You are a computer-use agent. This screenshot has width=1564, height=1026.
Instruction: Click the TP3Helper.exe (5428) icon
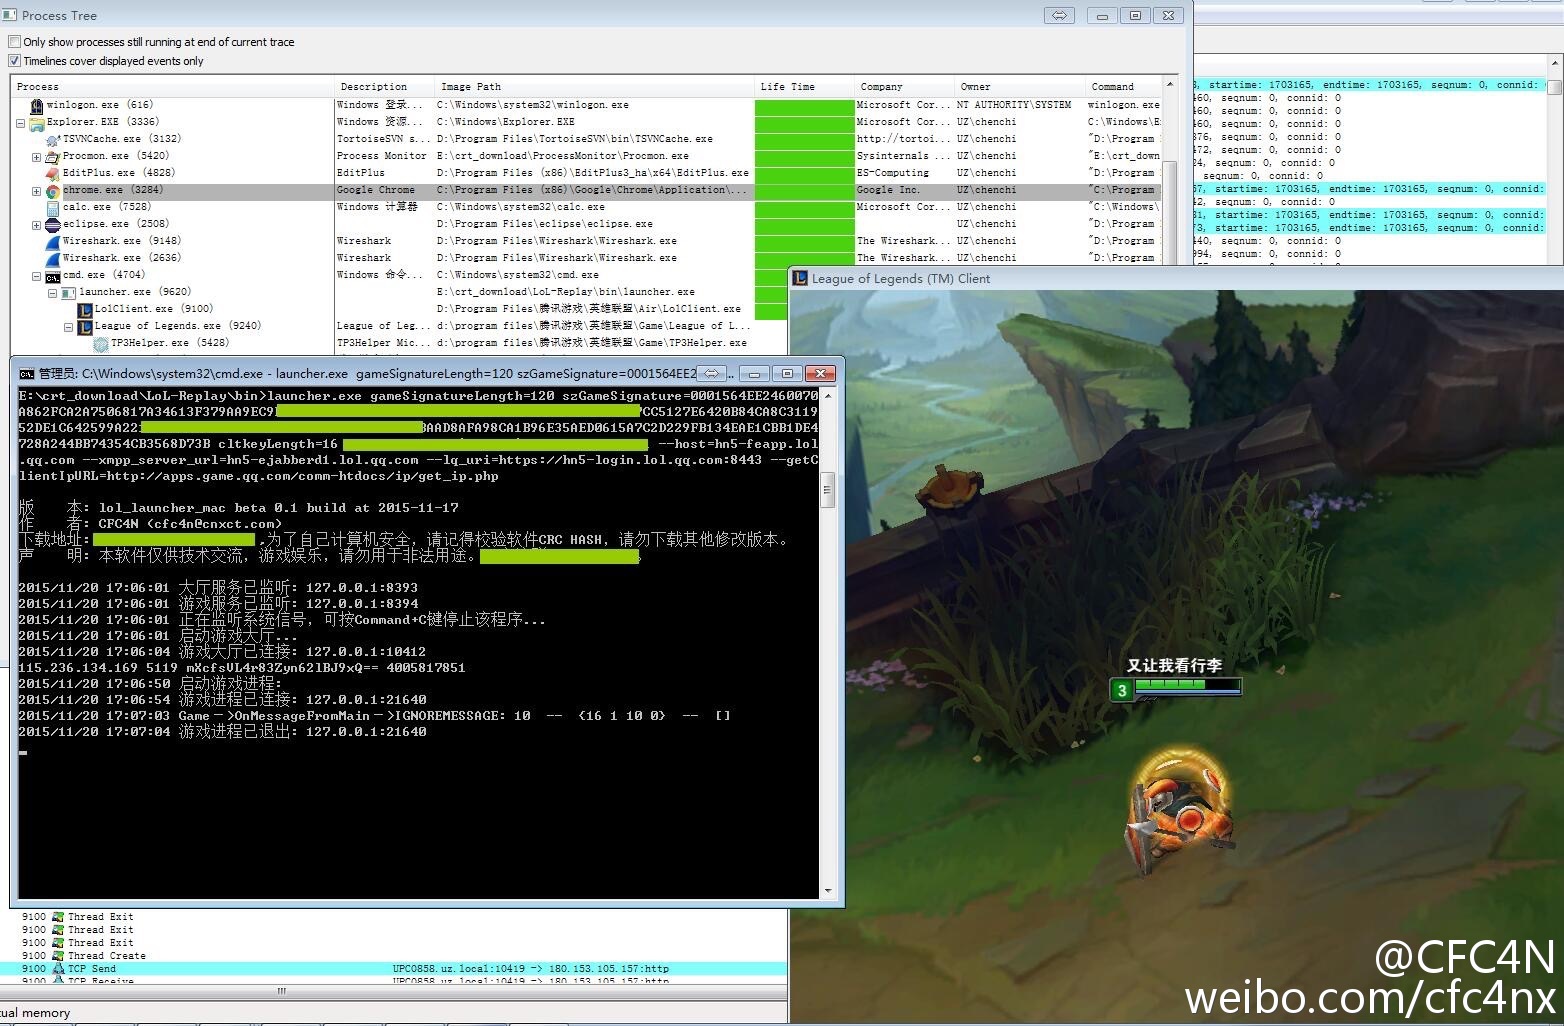101,344
